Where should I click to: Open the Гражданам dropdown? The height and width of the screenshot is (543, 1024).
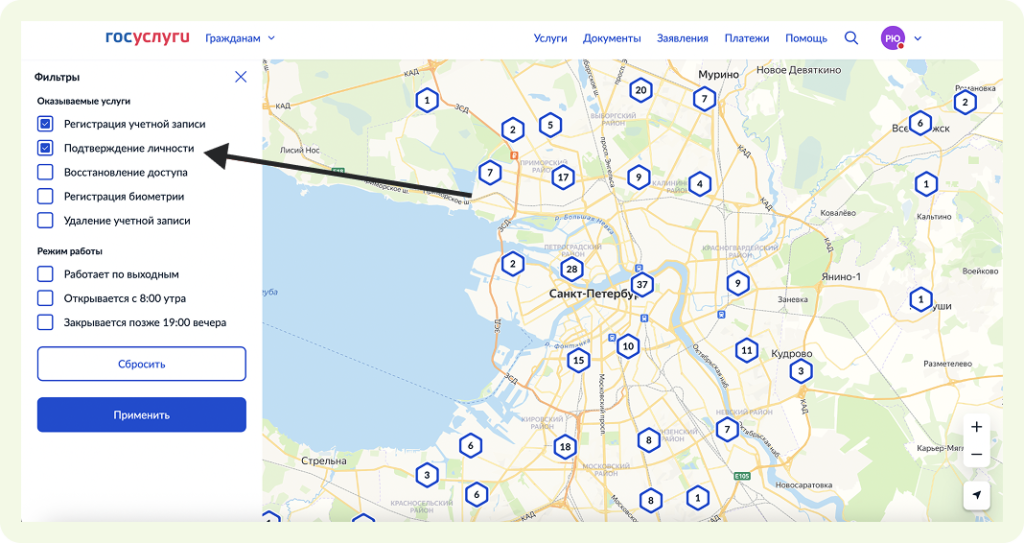click(240, 38)
